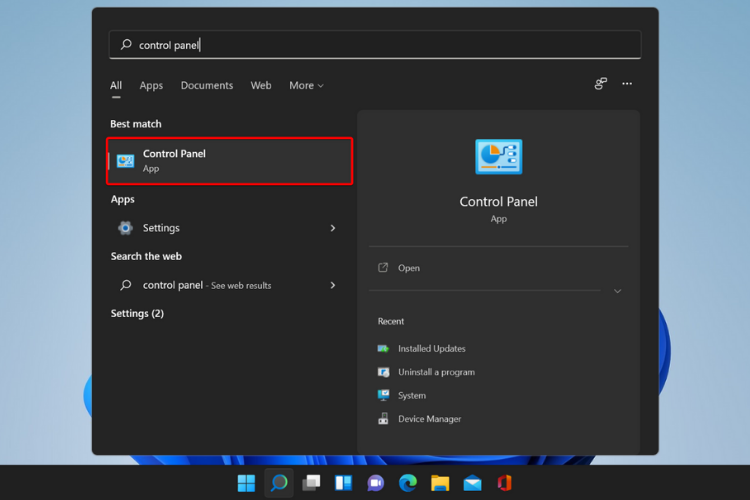Expand Settings result submenu arrow

point(333,228)
